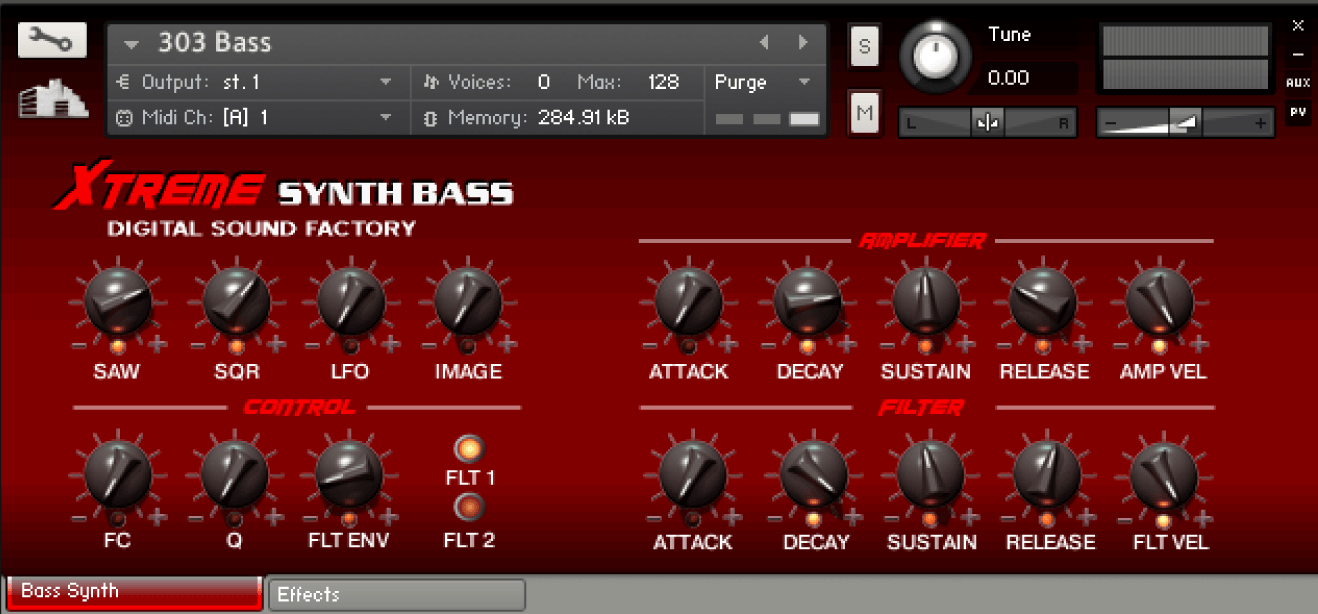
Task: Click the plus button on the volume fader
Action: (x=1262, y=123)
